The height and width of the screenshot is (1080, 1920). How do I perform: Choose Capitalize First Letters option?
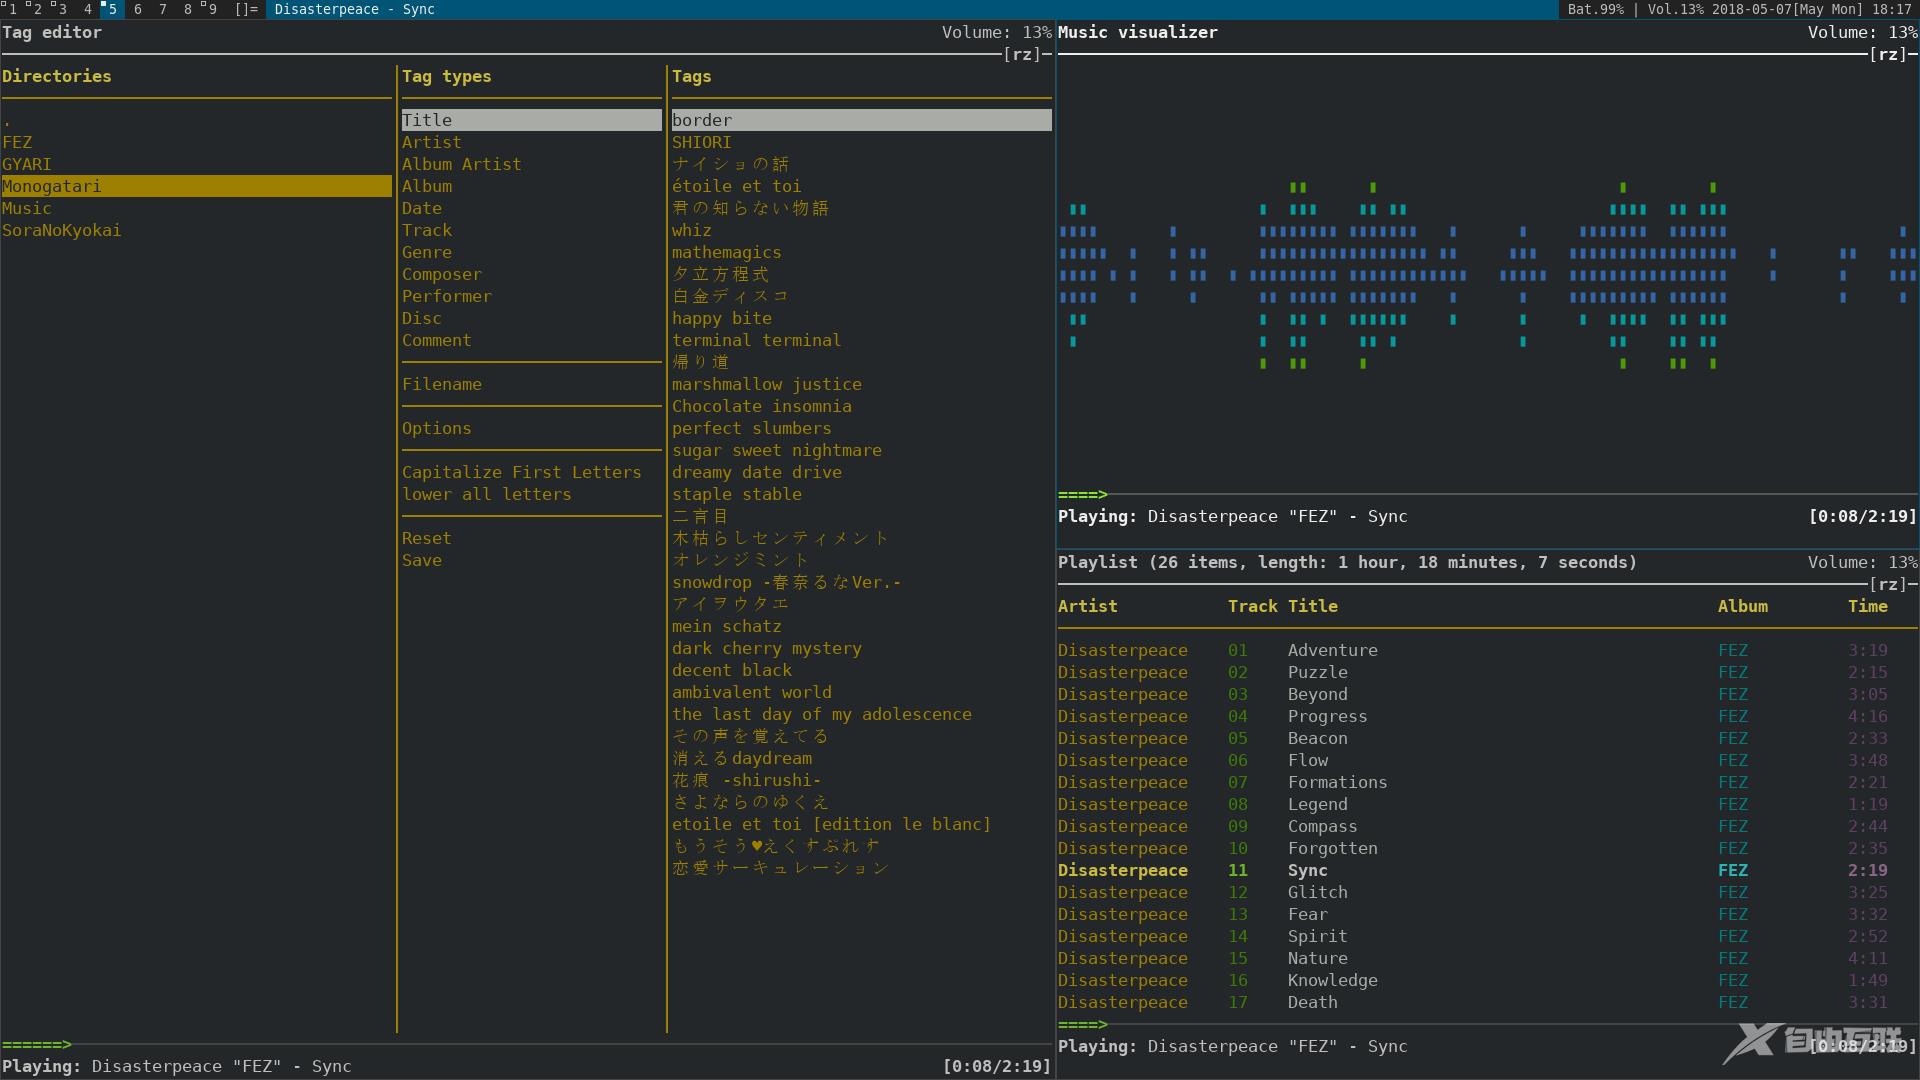[x=532, y=472]
